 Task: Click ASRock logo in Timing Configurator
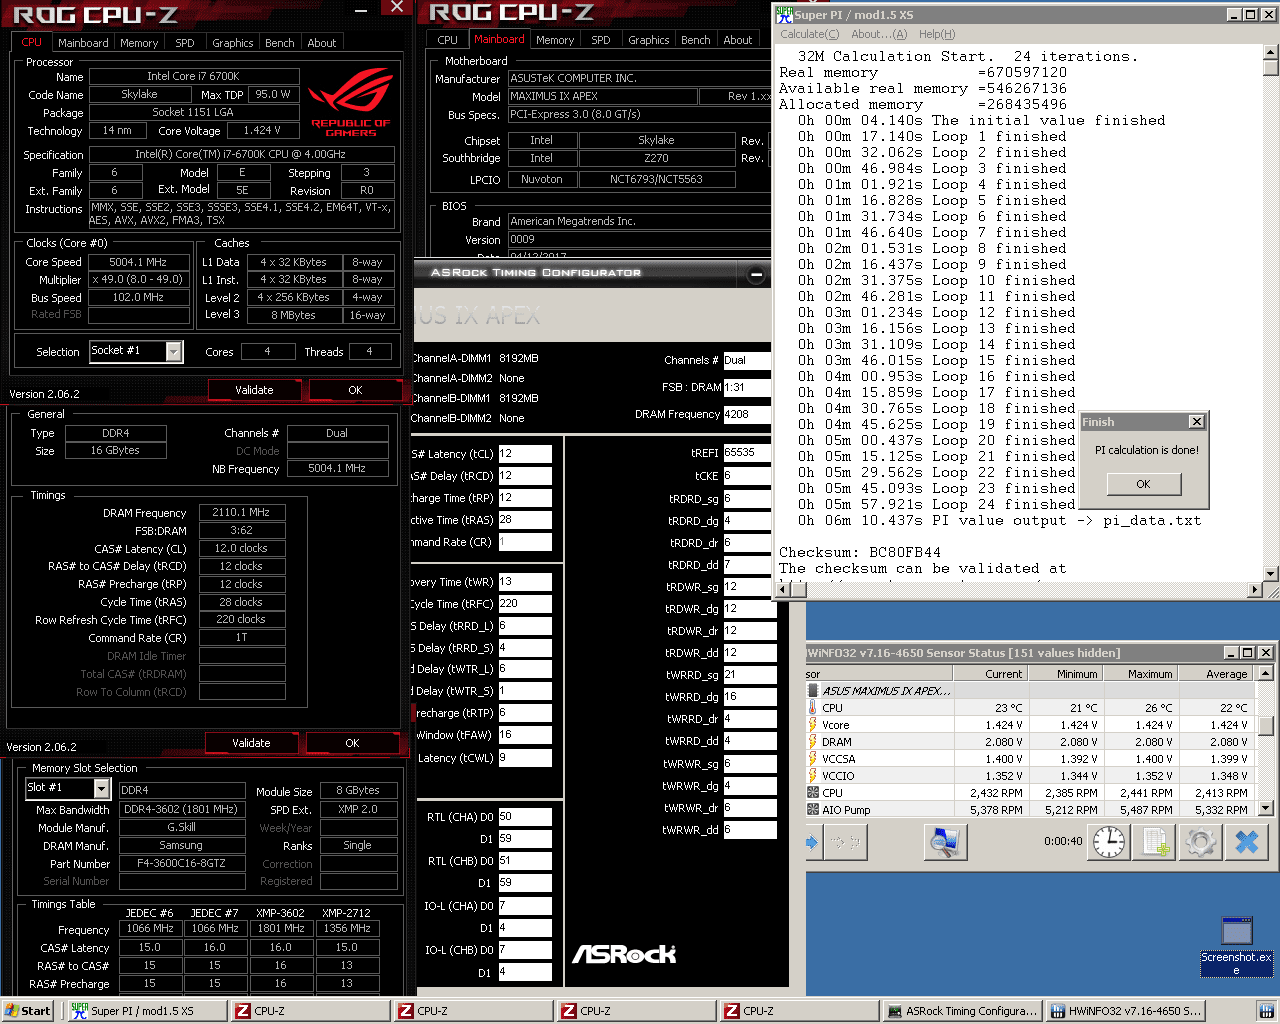624,955
